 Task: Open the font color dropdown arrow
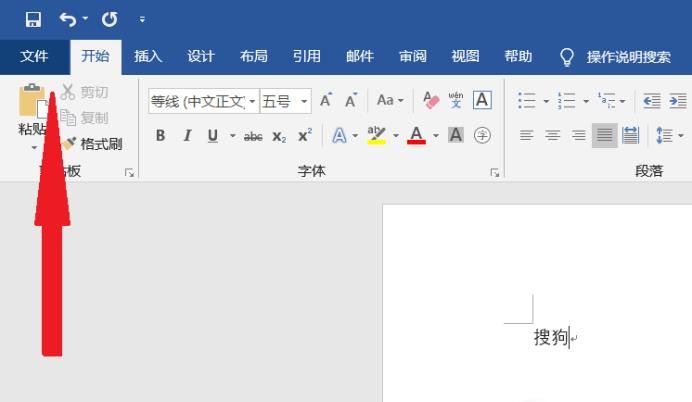436,136
